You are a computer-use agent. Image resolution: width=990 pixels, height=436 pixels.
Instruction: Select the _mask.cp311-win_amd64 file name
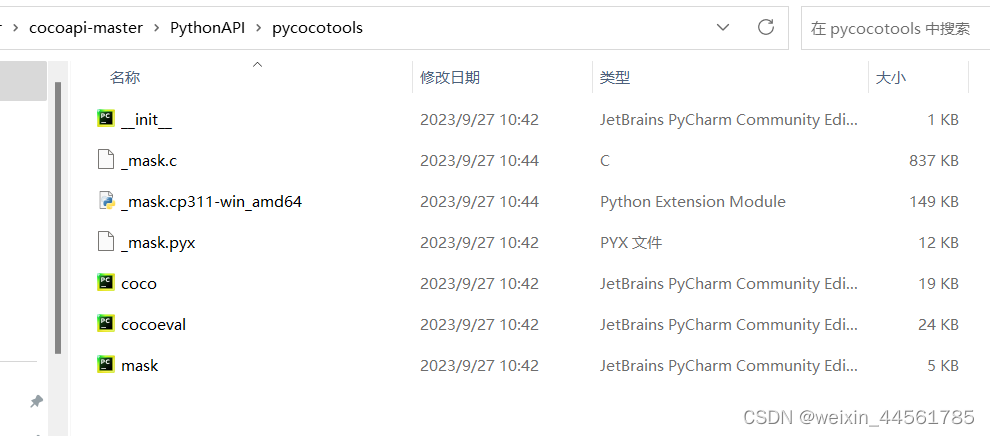(212, 202)
